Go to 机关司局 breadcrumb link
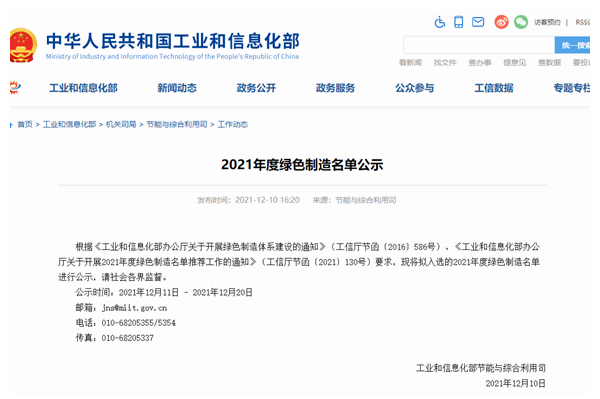The image size is (600, 399). click(121, 124)
